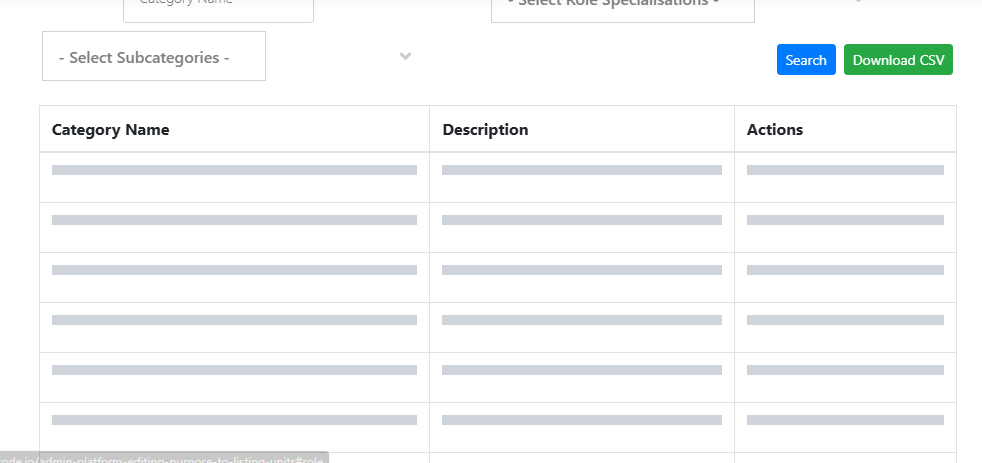Click second row's Category Name loading placeholder
This screenshot has width=982, height=463.
click(x=234, y=220)
